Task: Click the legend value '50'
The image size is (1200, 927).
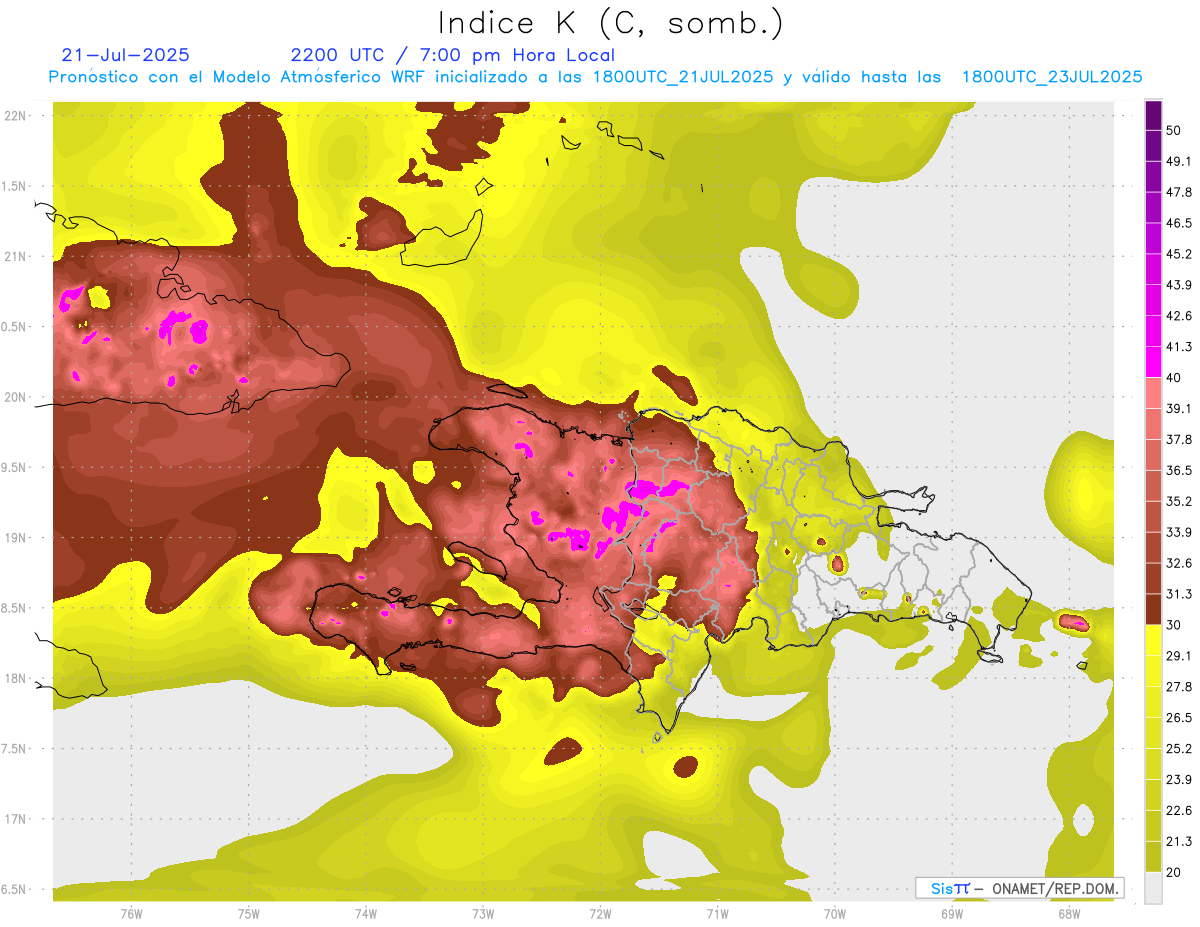Action: [1174, 130]
